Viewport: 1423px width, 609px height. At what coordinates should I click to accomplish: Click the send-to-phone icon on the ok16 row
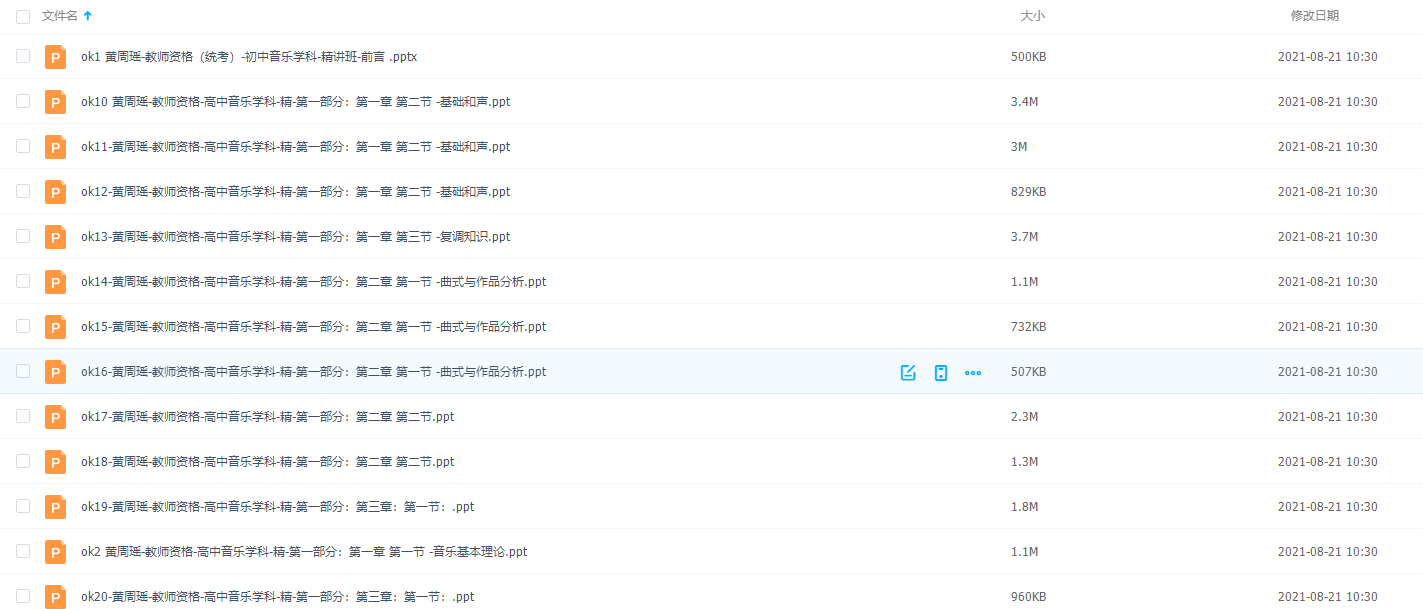(940, 371)
